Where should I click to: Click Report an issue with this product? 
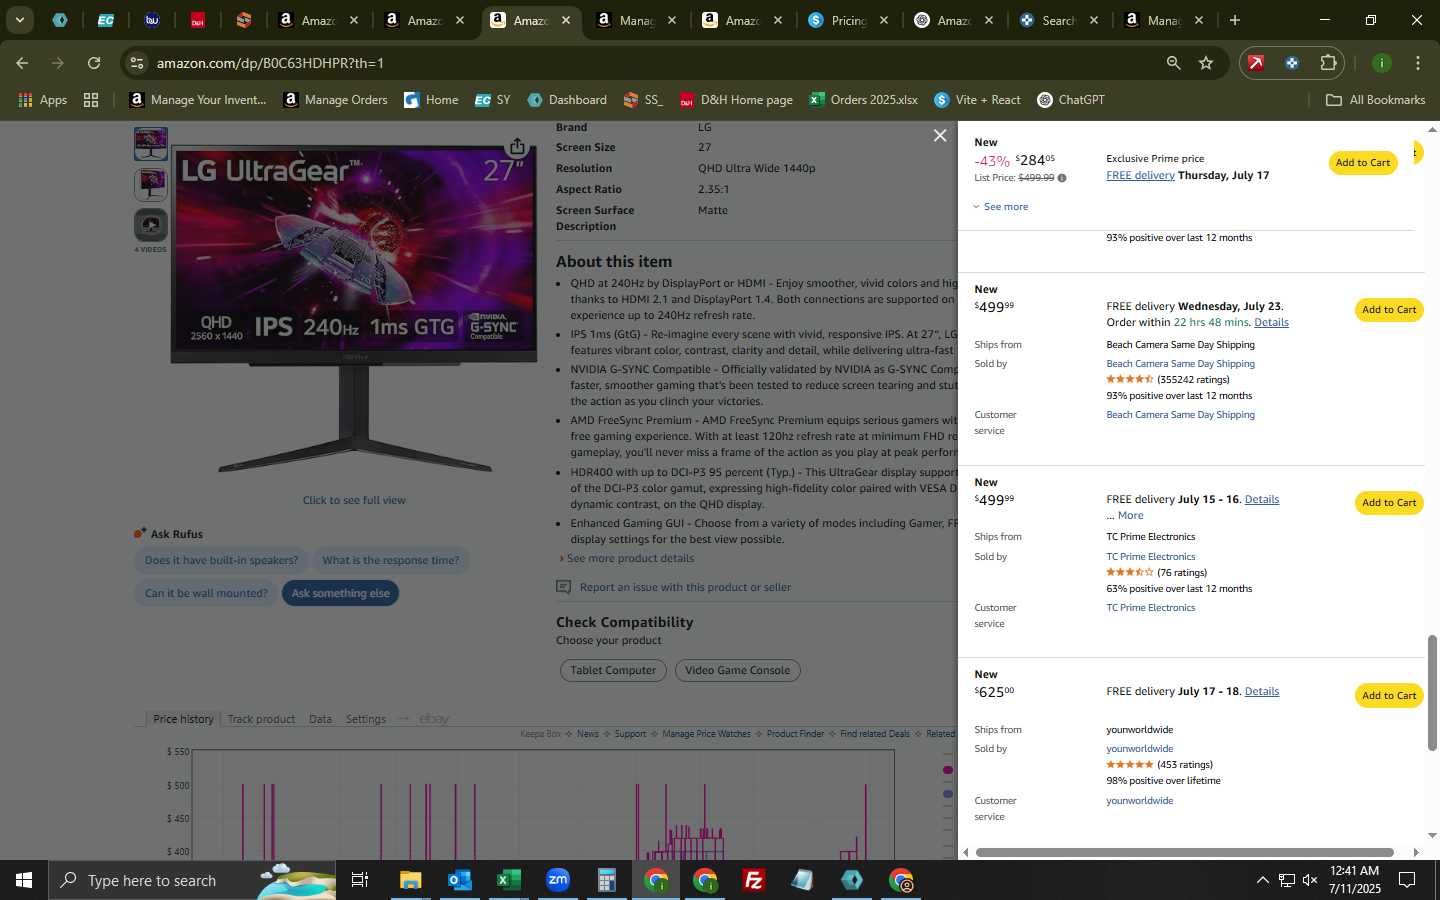tap(685, 588)
